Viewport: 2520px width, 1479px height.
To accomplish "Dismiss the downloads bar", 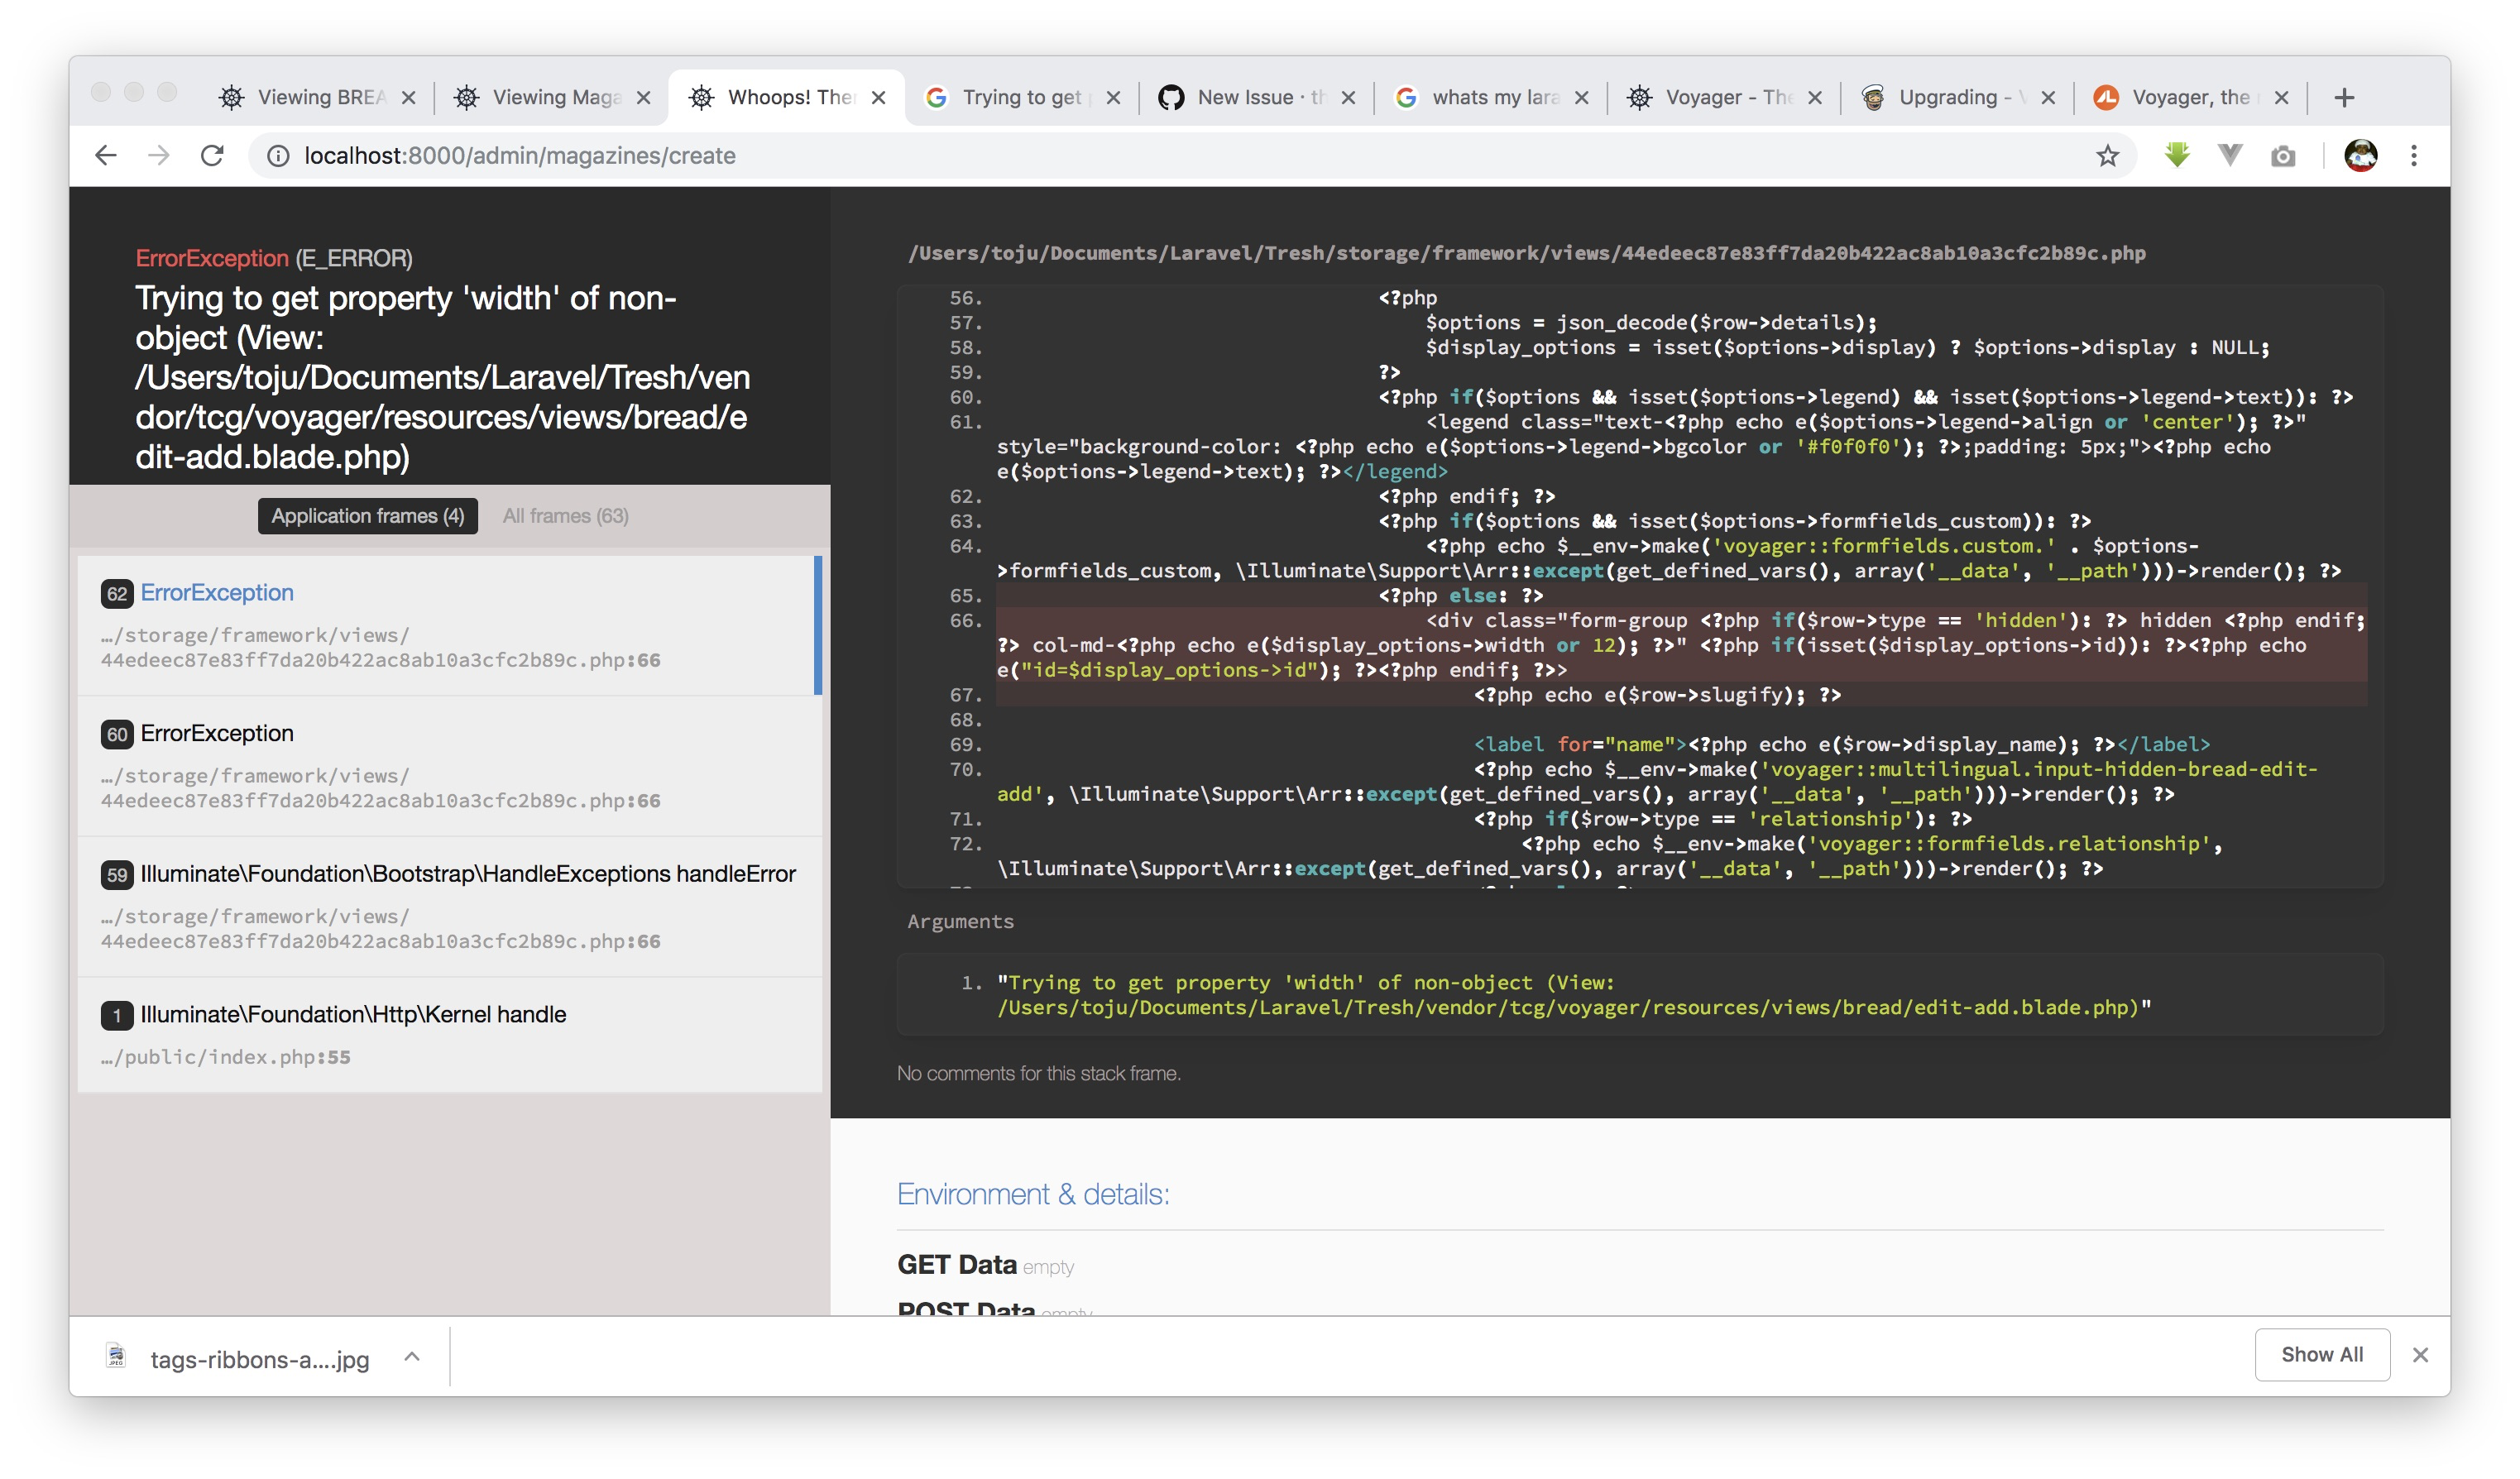I will [2420, 1355].
